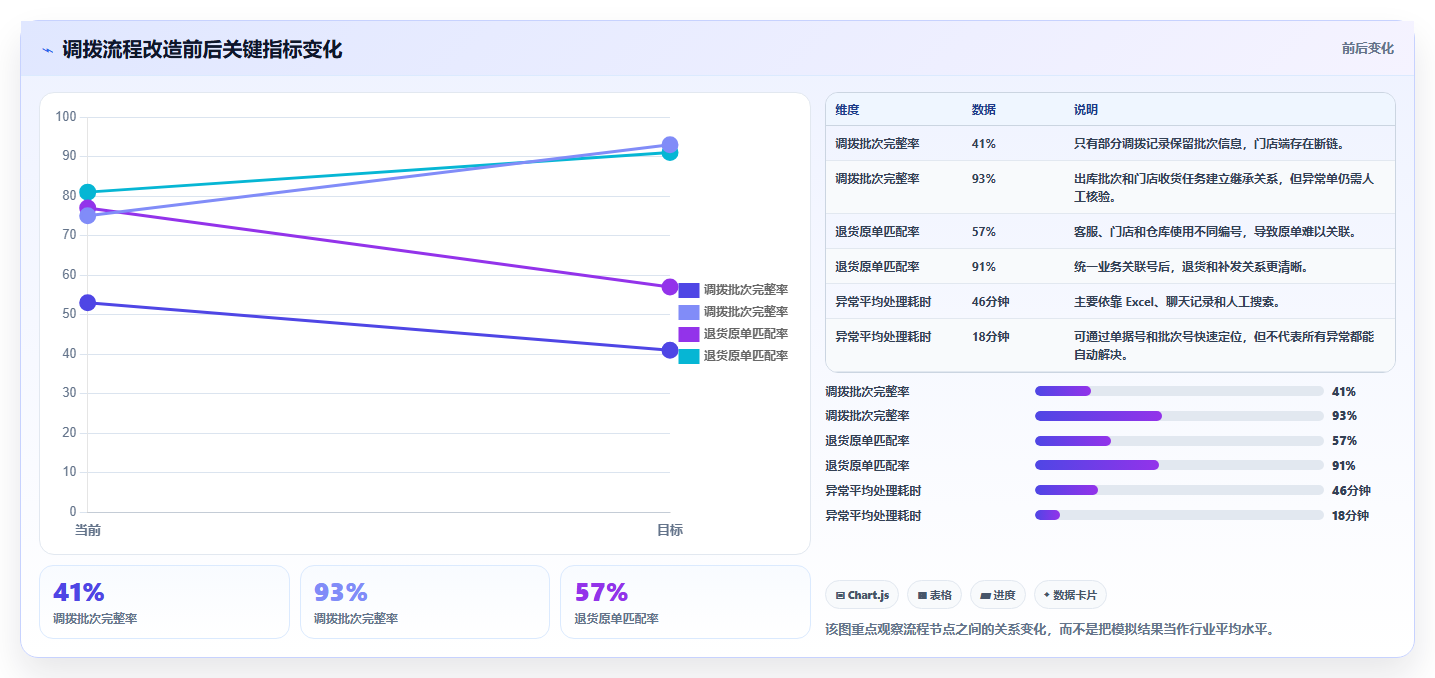Viewport: 1435px width, 678px height.
Task: Toggle the light blue 调拨批次完整率 legend entry
Action: [x=733, y=312]
